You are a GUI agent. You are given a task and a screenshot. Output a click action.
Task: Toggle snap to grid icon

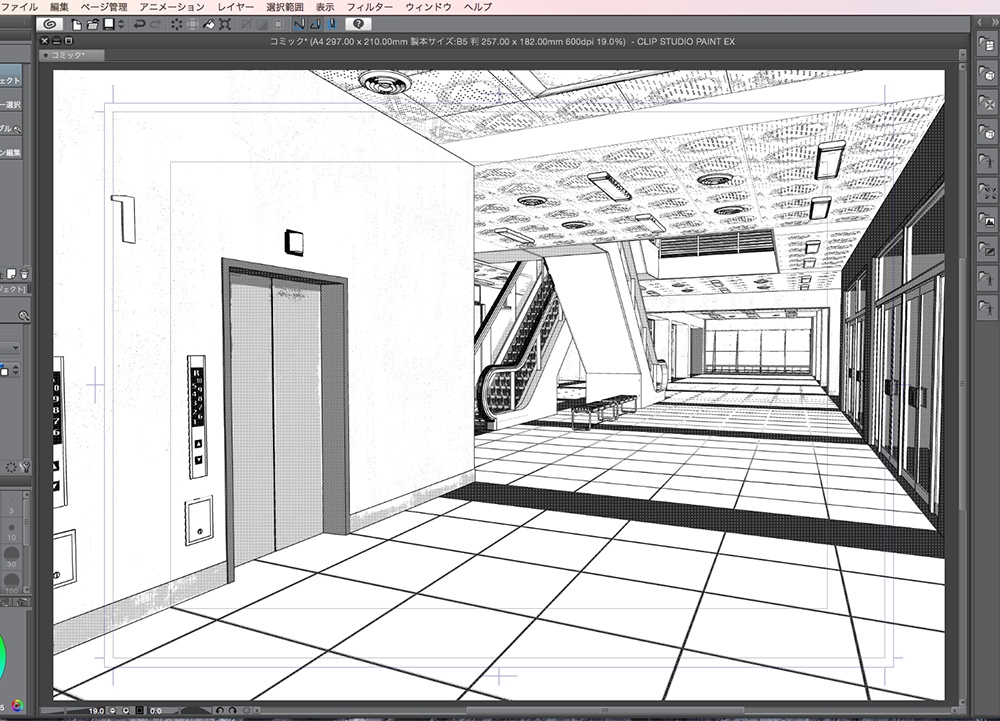332,24
